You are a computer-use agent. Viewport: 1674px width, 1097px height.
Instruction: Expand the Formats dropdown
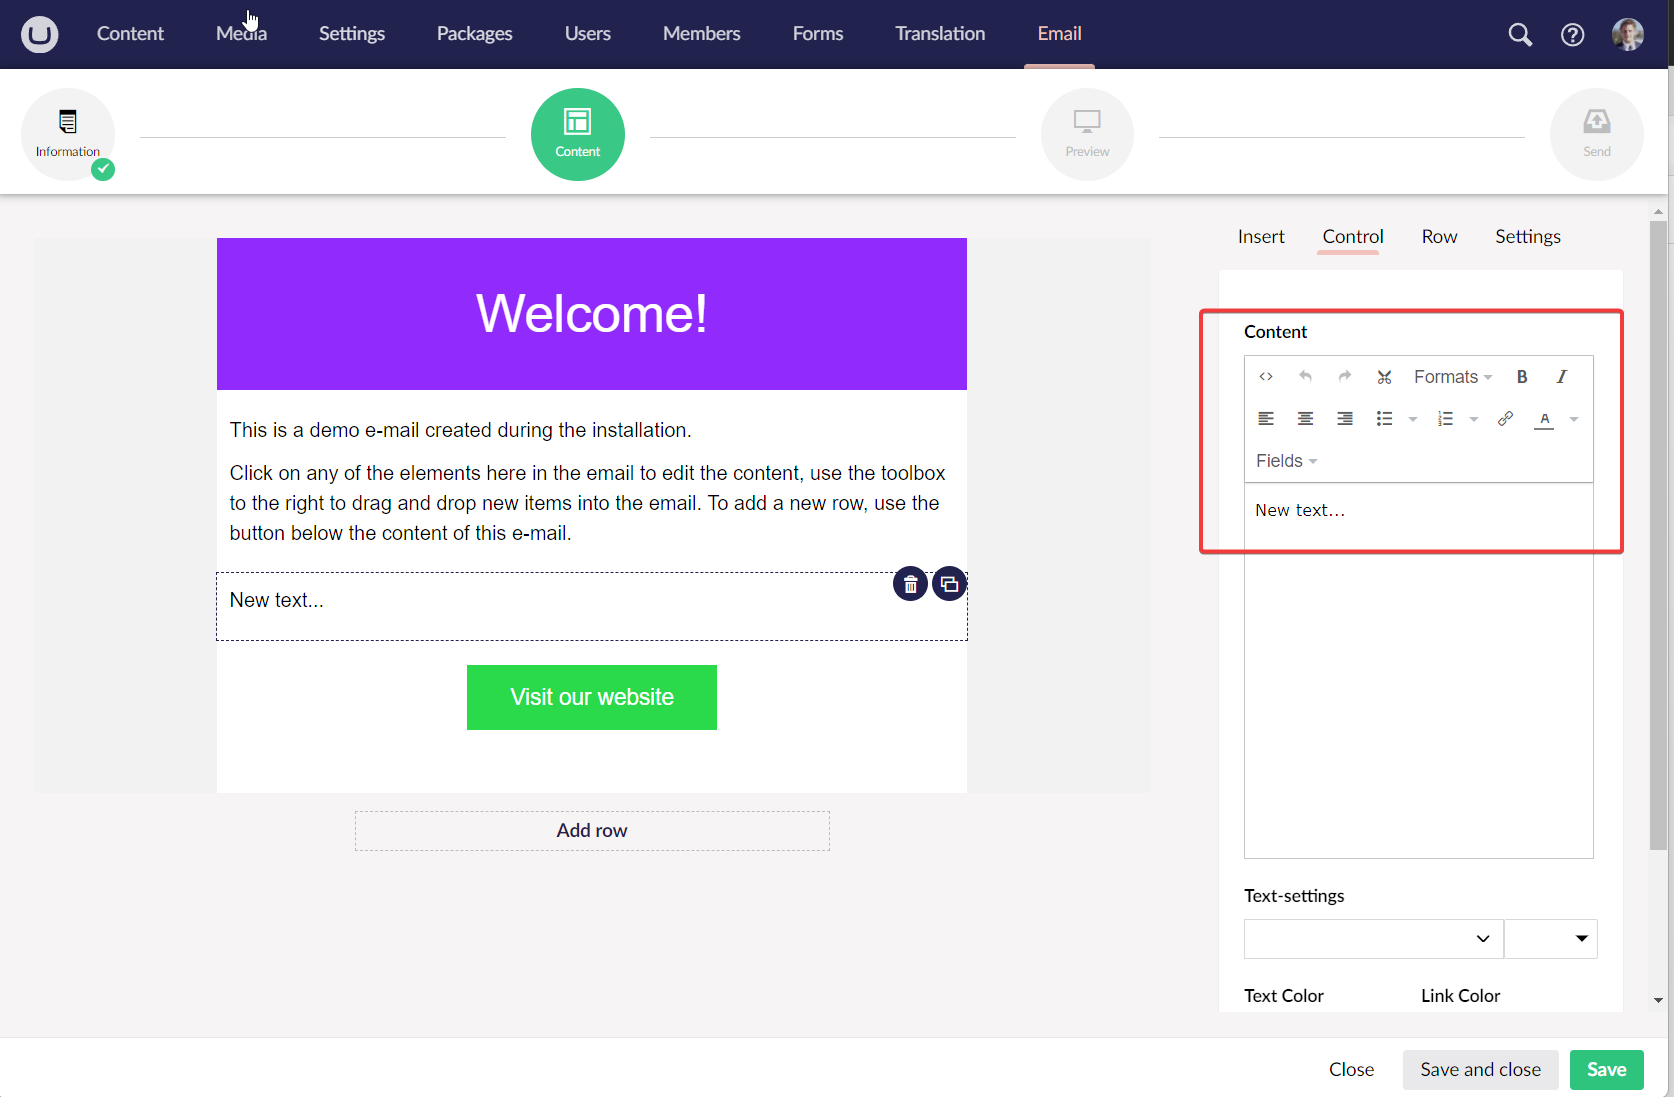click(1452, 377)
